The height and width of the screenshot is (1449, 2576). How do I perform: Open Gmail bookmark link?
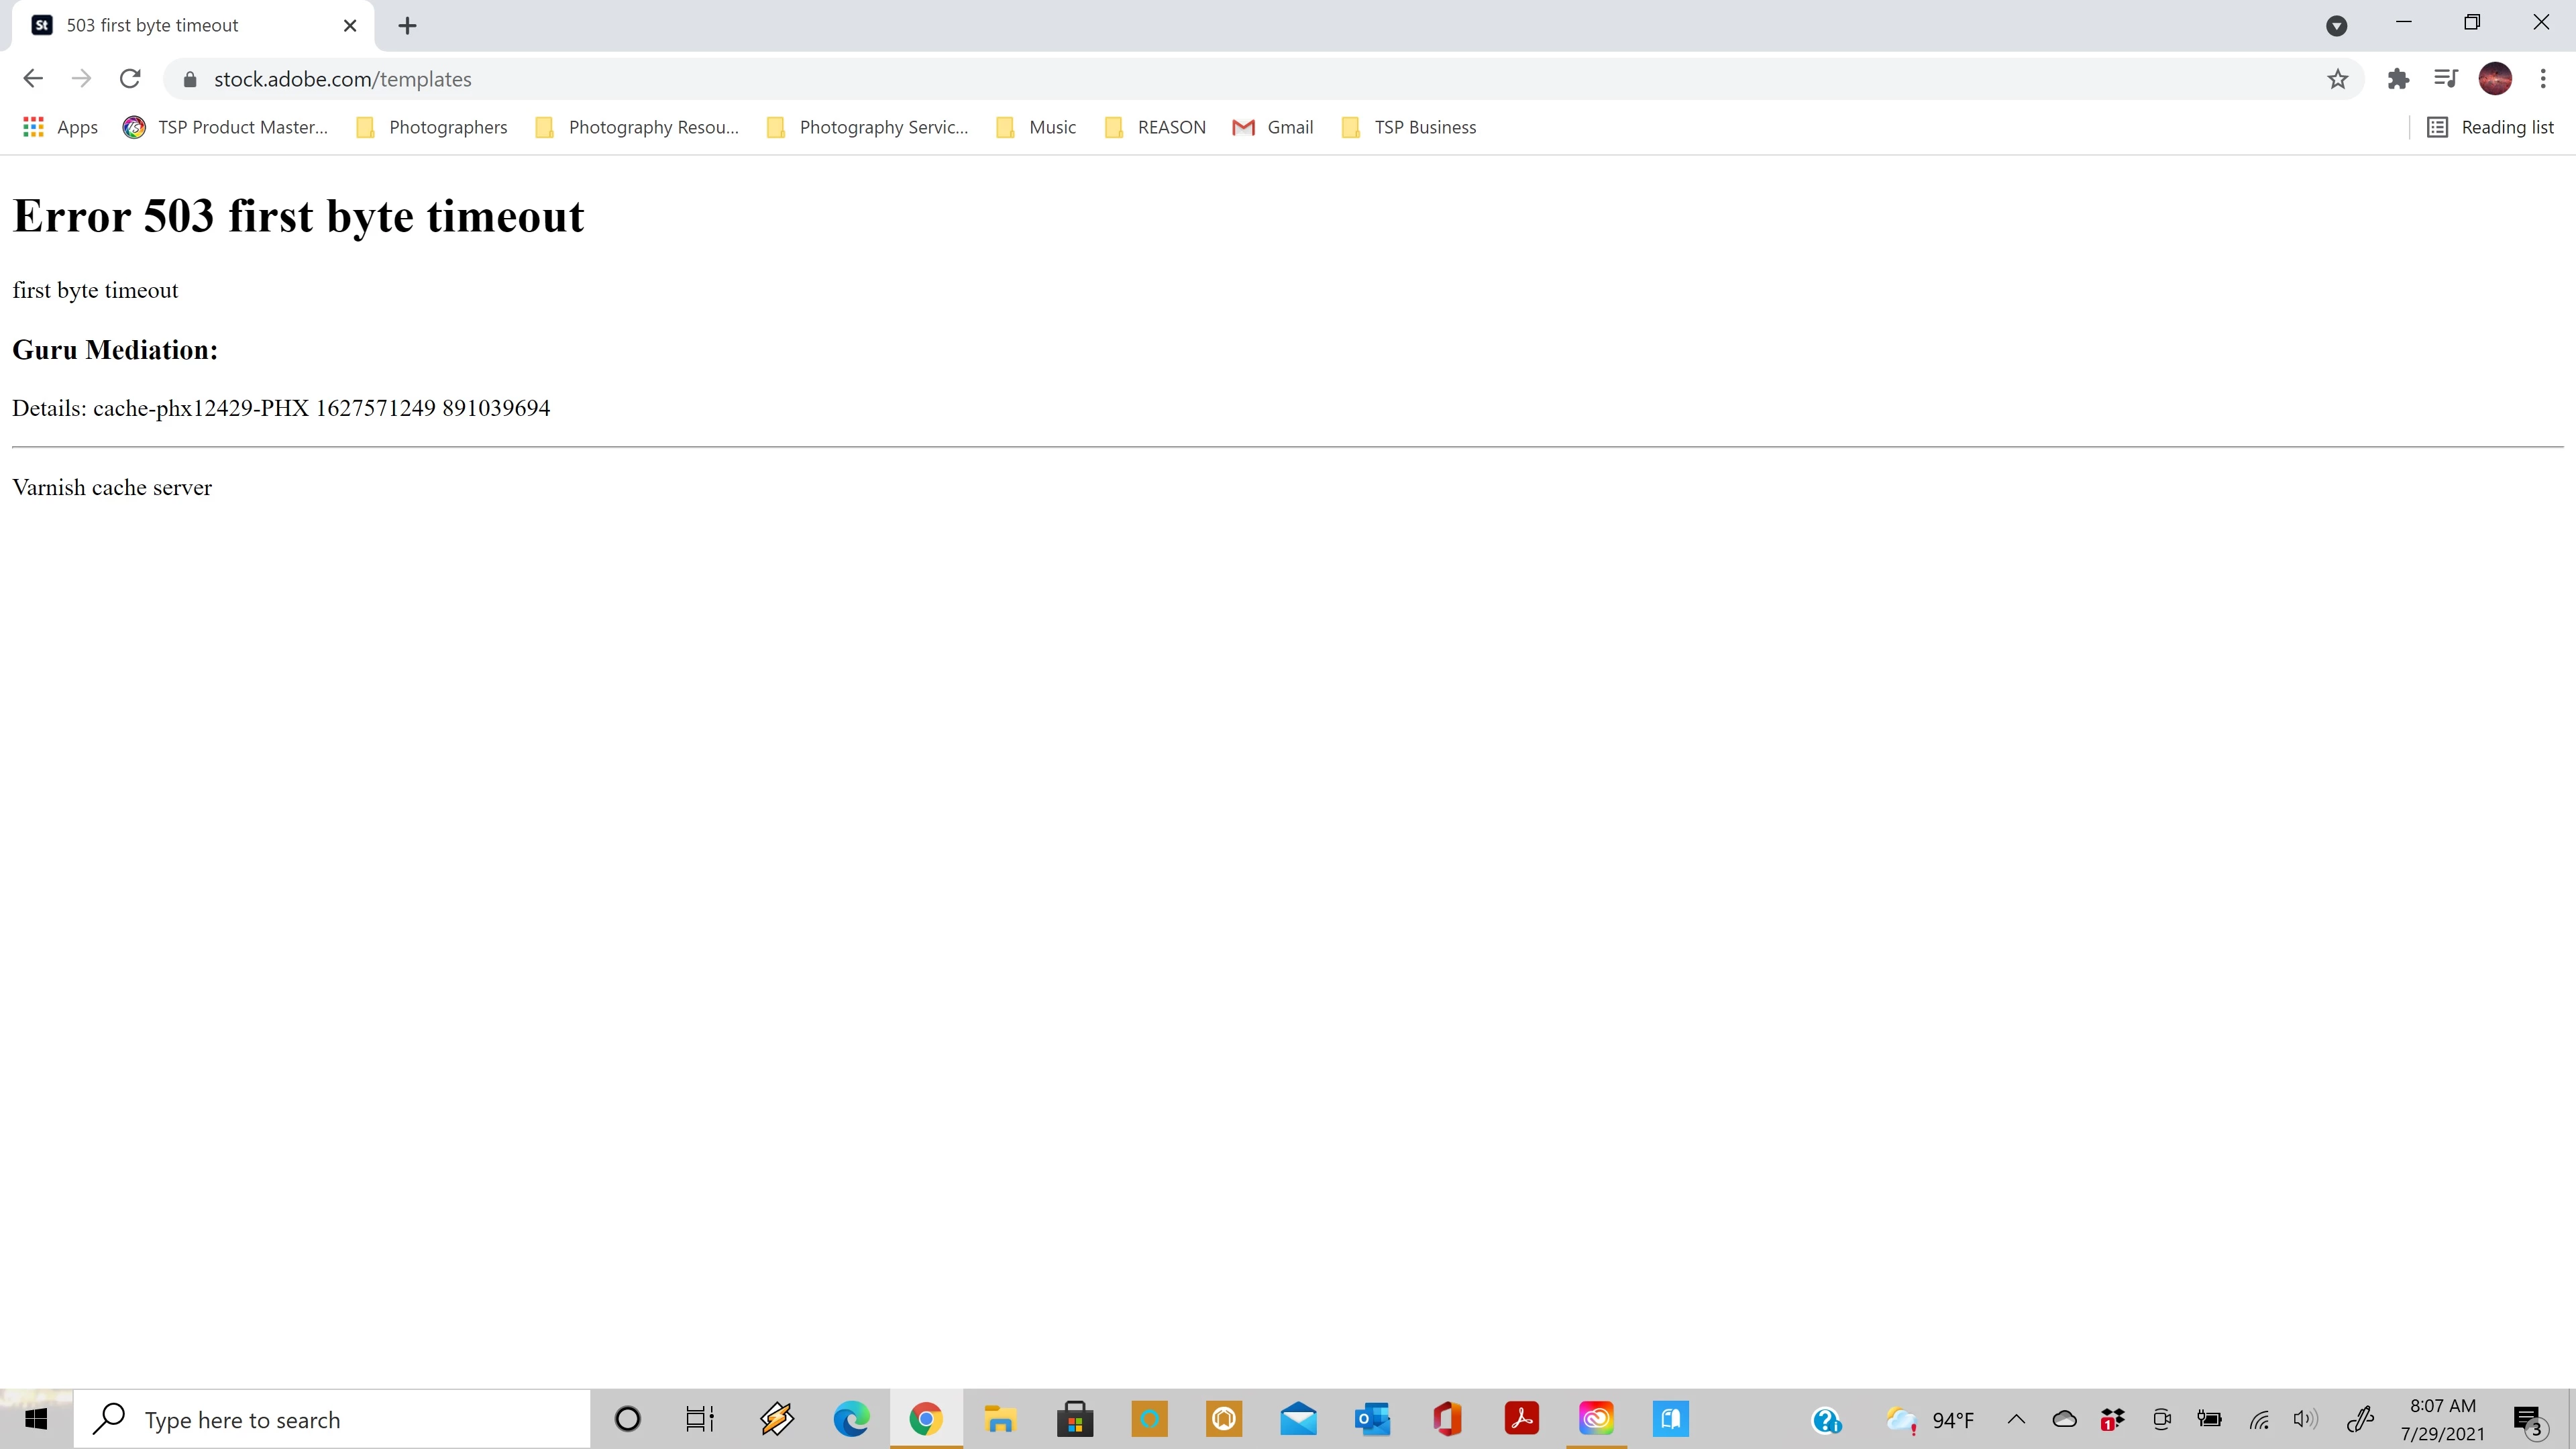[x=1273, y=127]
